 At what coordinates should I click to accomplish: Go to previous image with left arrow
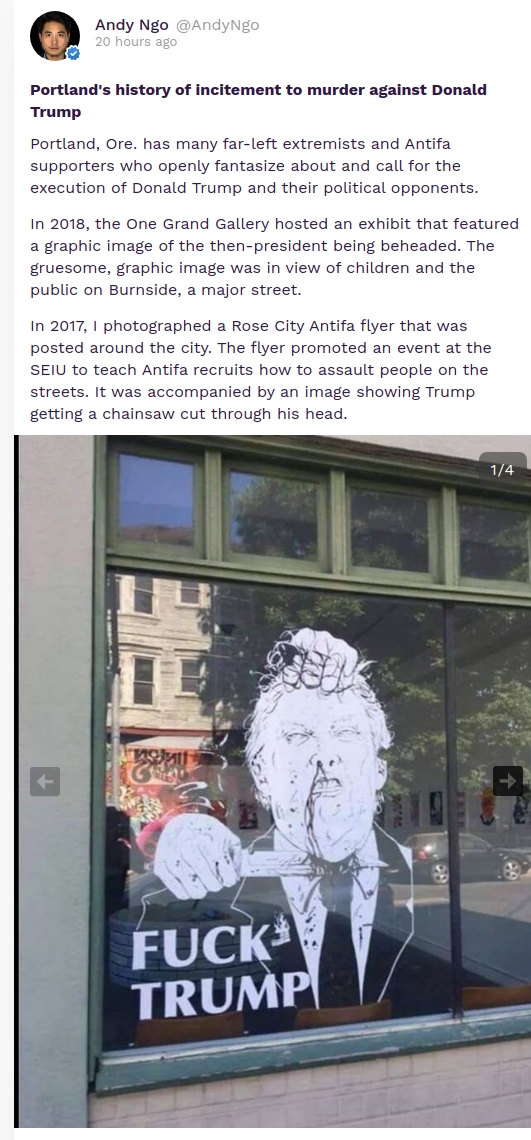click(x=45, y=782)
